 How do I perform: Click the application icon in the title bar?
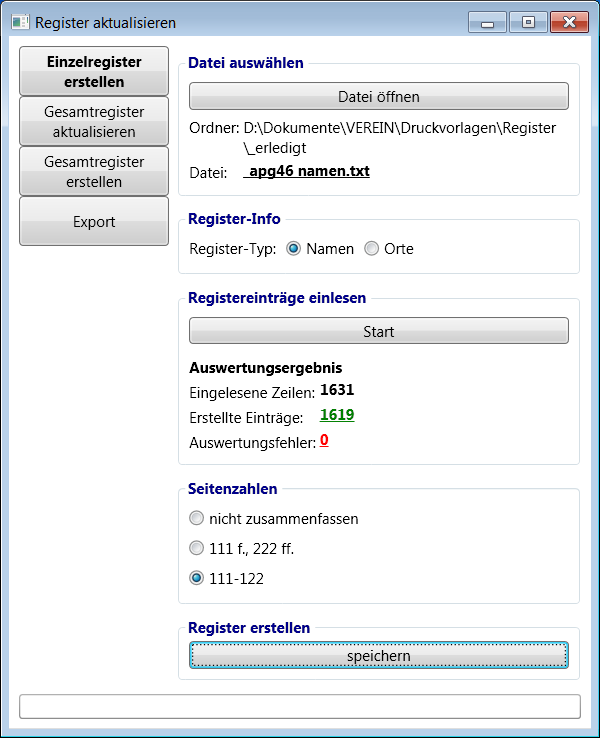[x=20, y=21]
